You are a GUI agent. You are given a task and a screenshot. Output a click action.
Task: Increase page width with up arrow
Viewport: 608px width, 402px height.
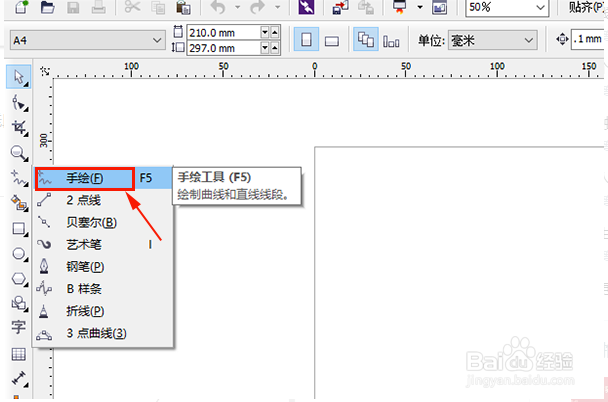275,33
